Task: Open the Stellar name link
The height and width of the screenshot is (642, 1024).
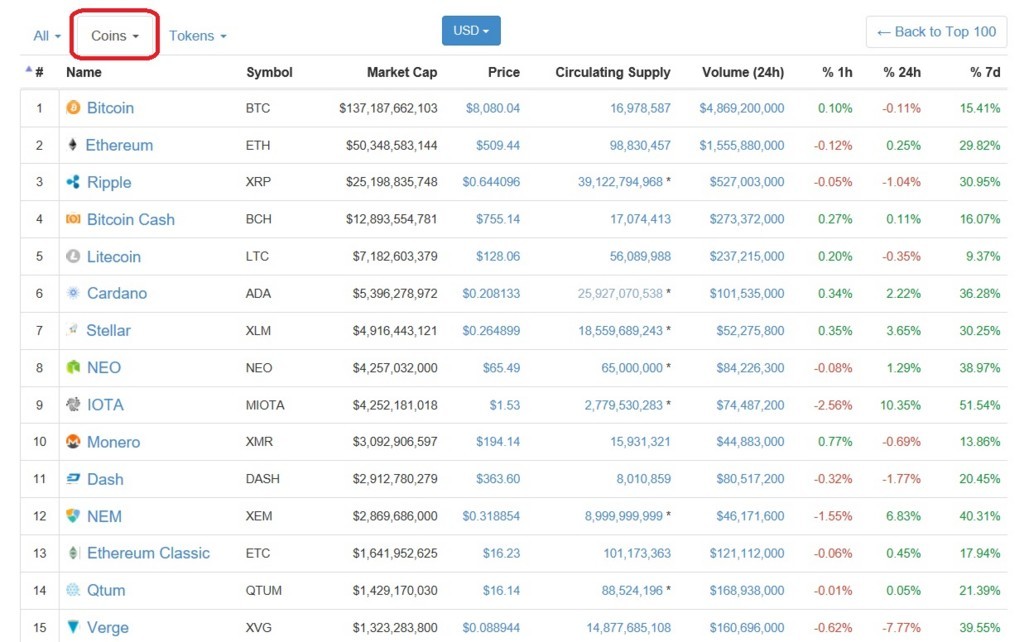Action: pyautogui.click(x=108, y=330)
